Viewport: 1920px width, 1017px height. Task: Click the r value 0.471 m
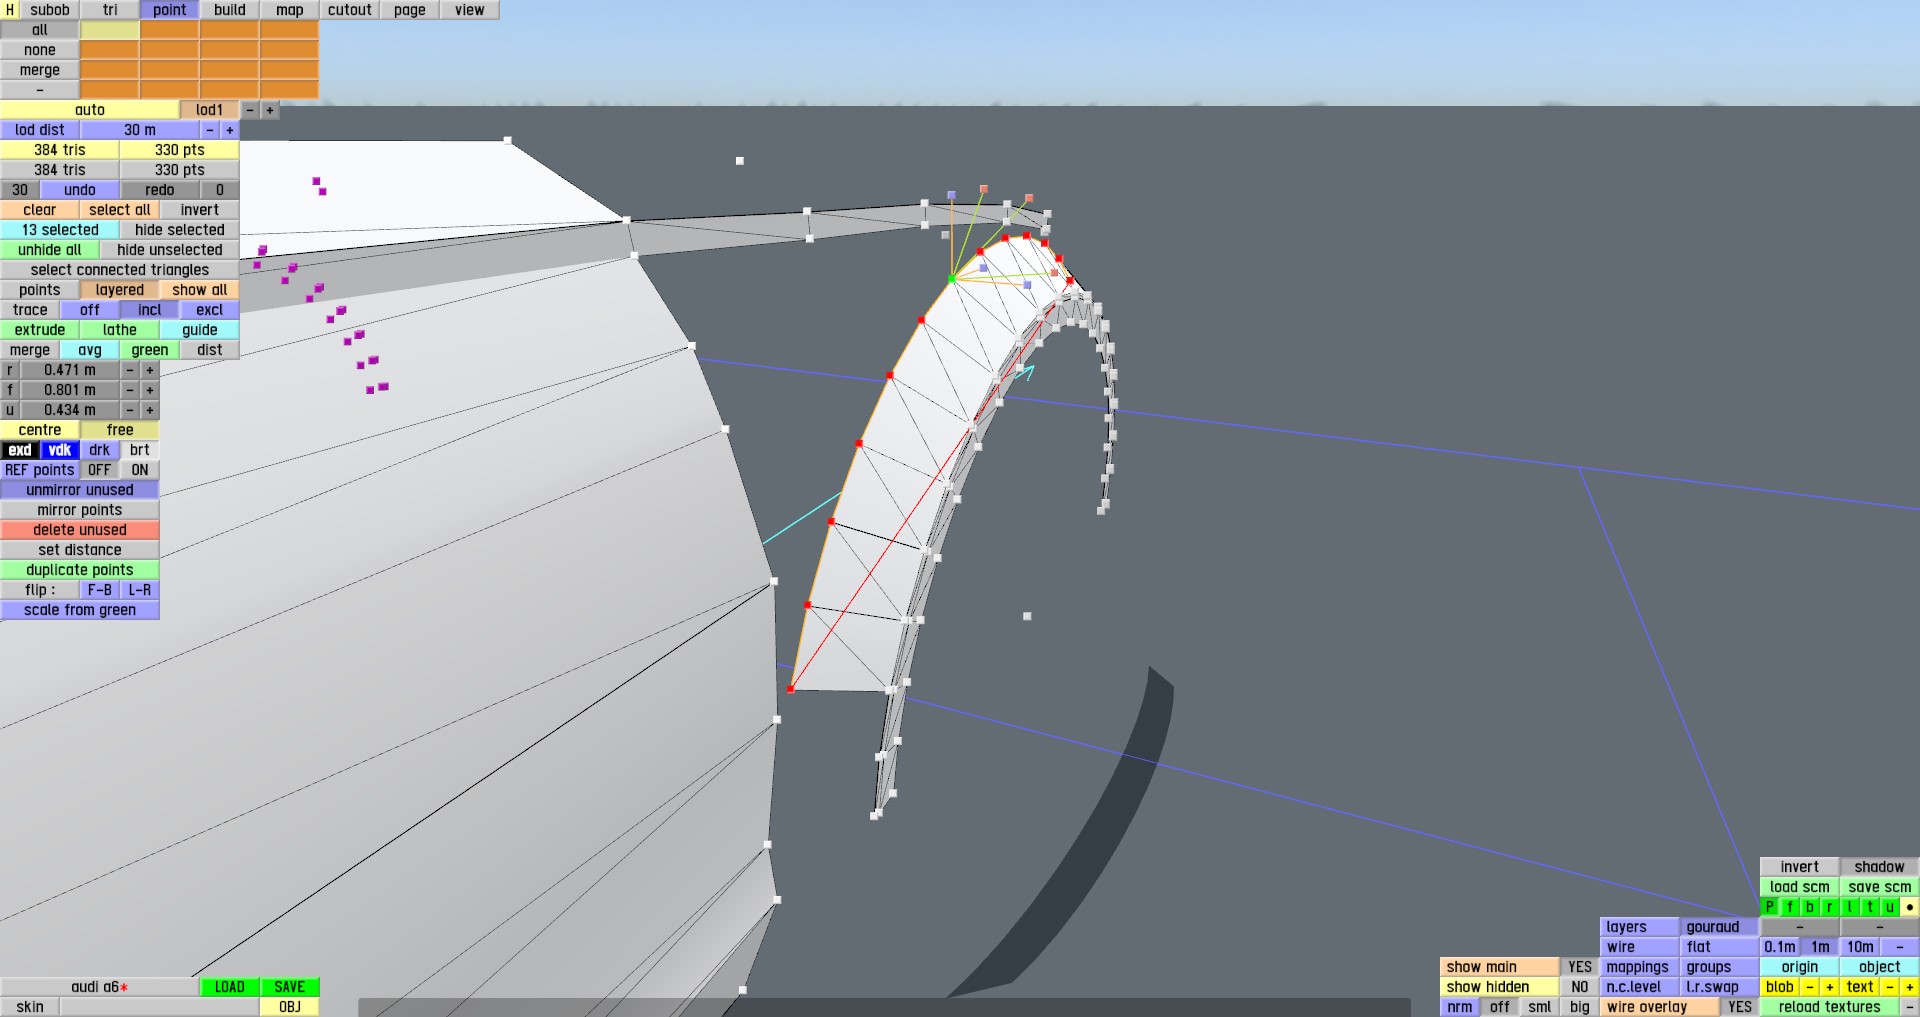point(70,370)
